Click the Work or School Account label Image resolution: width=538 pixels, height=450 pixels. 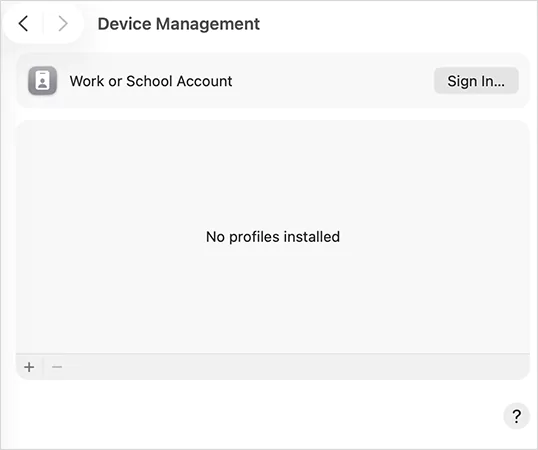[x=151, y=81]
